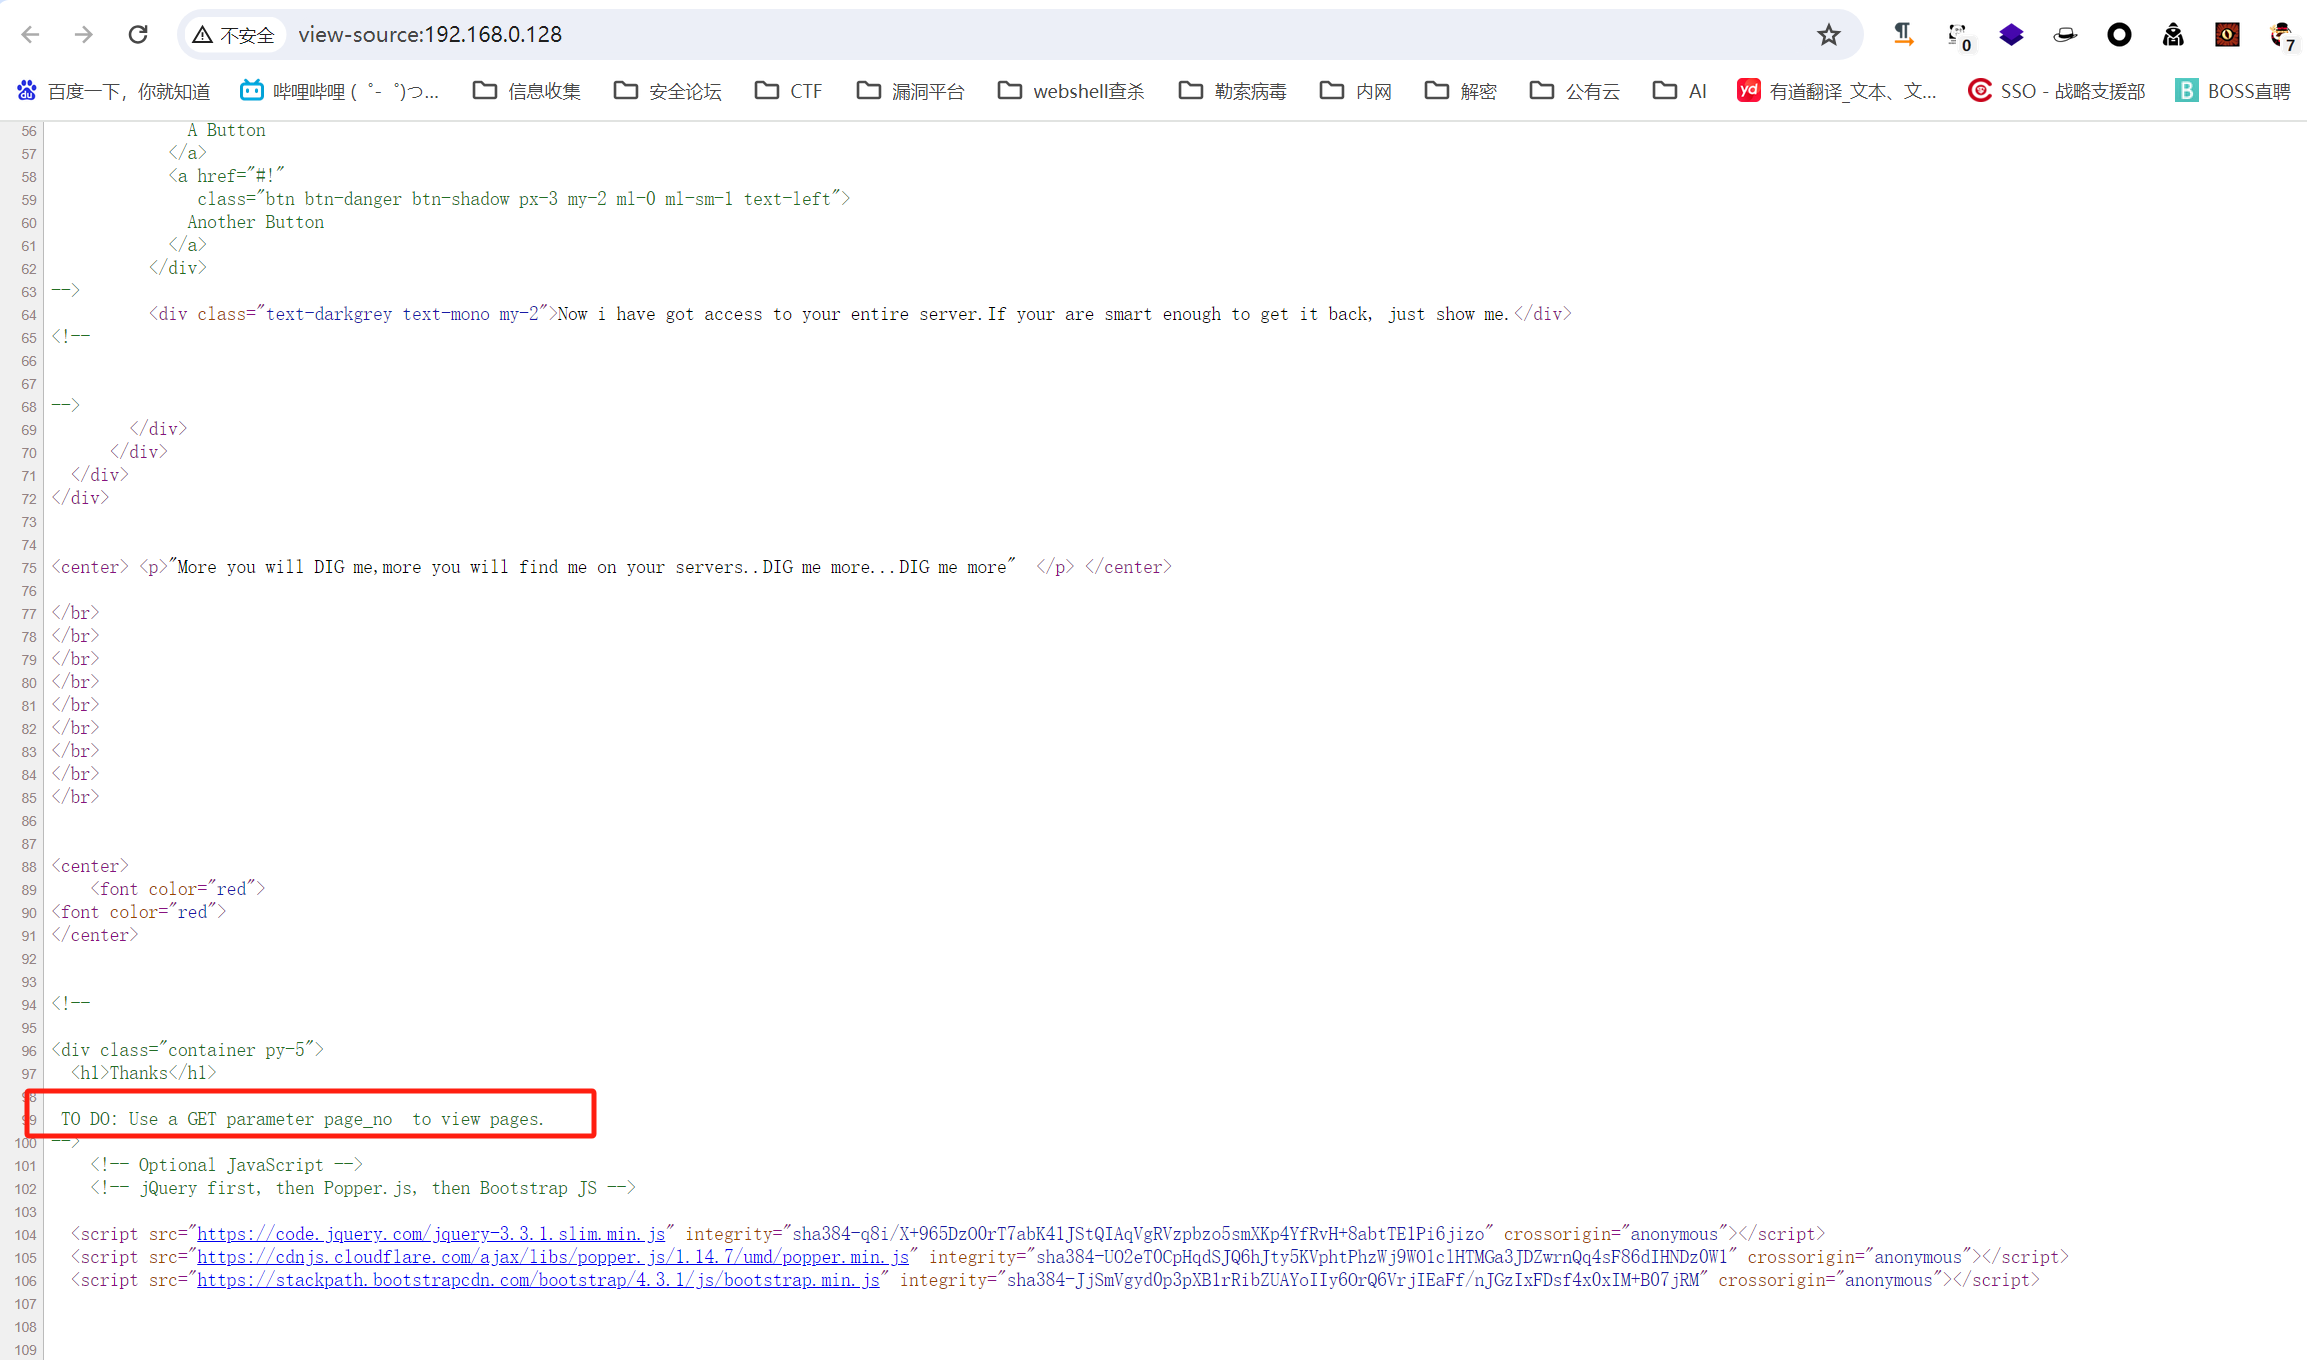Click the red square extension icon
Image resolution: width=2307 pixels, height=1360 pixels.
pos(2227,35)
